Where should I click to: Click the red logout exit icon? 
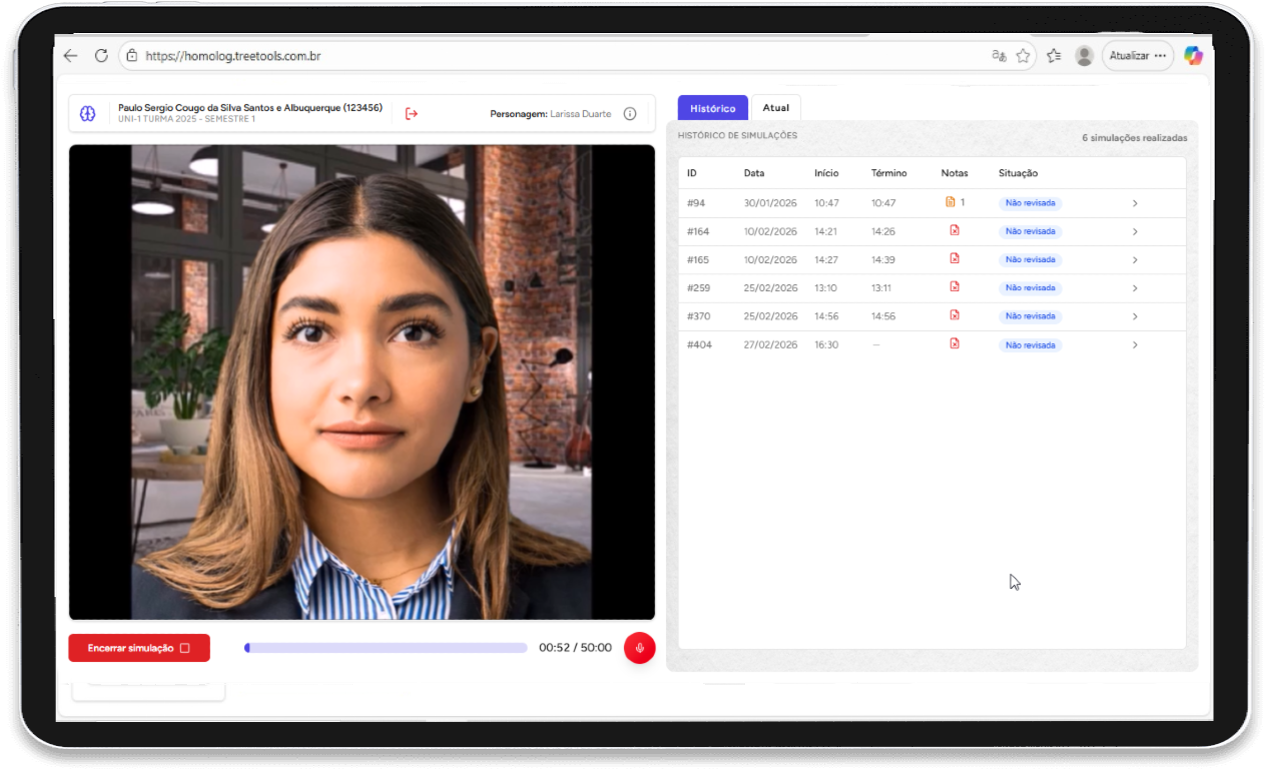tap(411, 114)
